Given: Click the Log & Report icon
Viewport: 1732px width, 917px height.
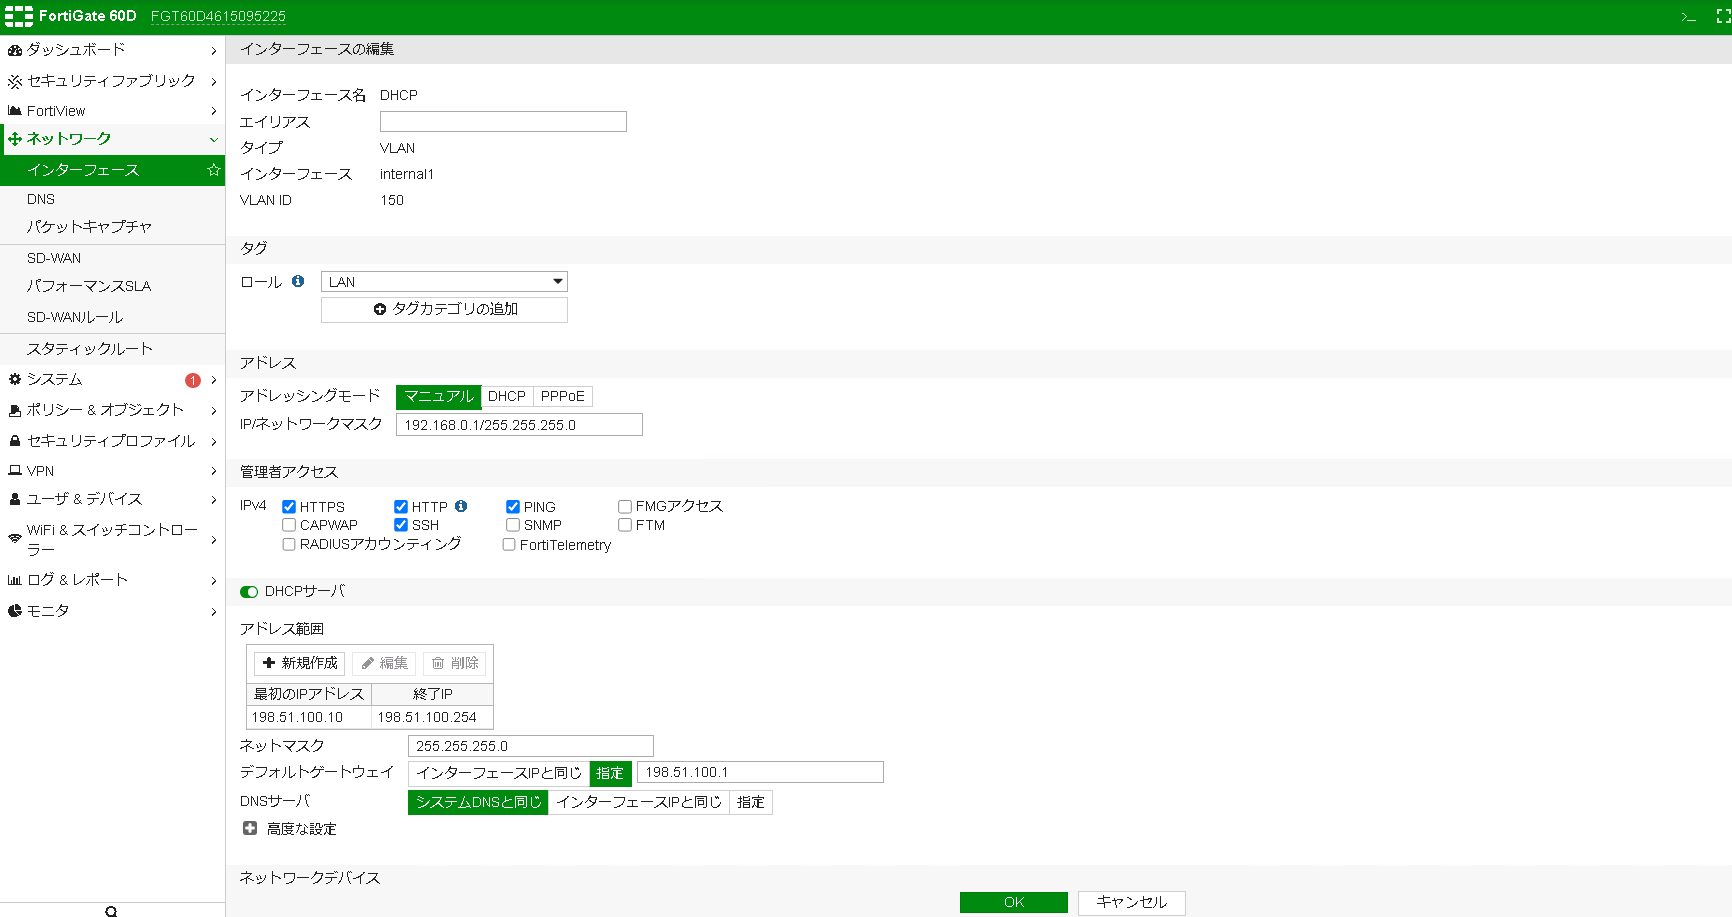Looking at the screenshot, I should click(14, 580).
